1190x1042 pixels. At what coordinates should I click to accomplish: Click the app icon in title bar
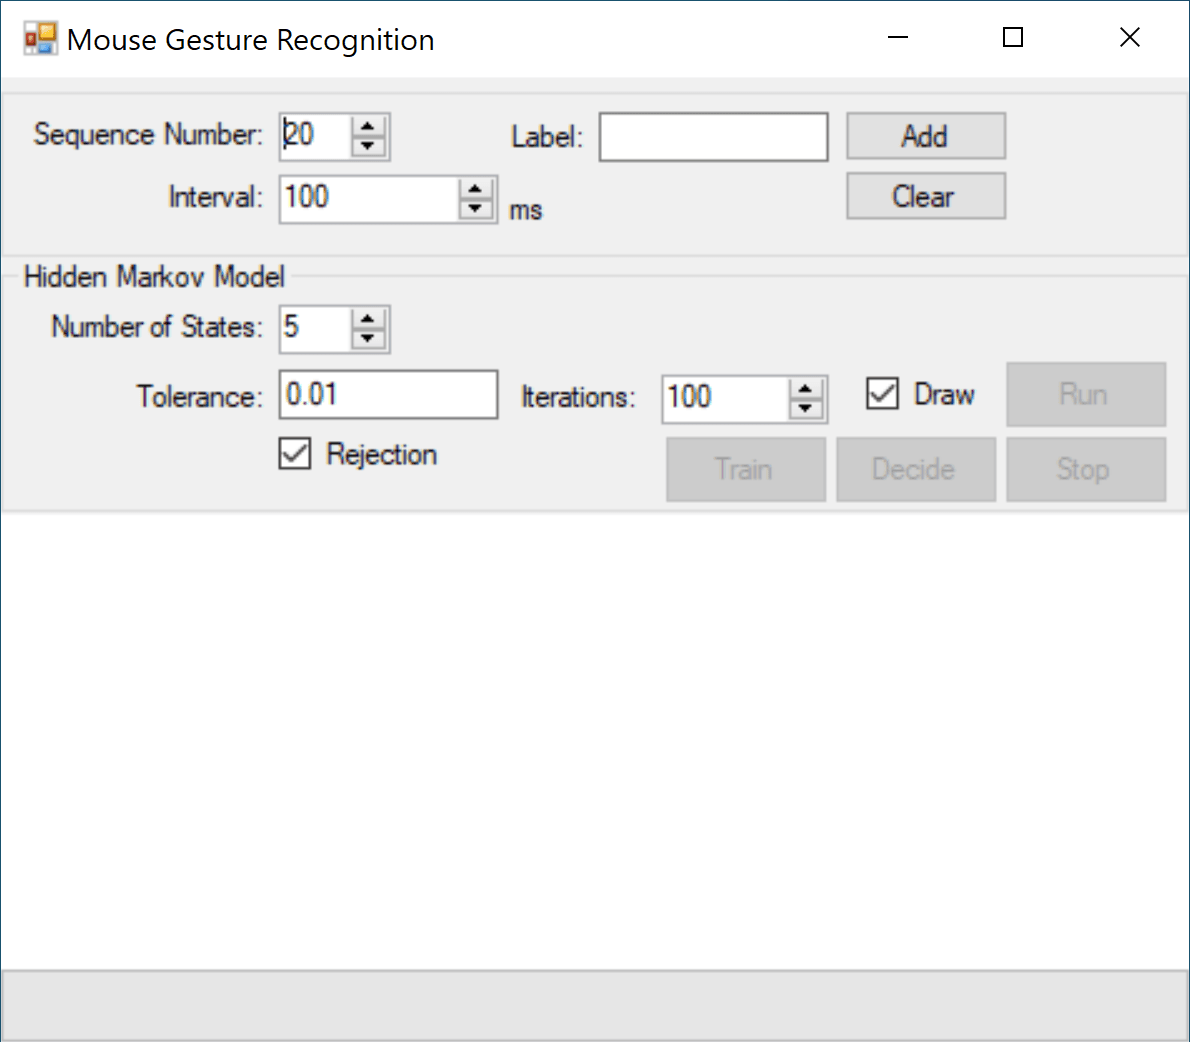[40, 39]
